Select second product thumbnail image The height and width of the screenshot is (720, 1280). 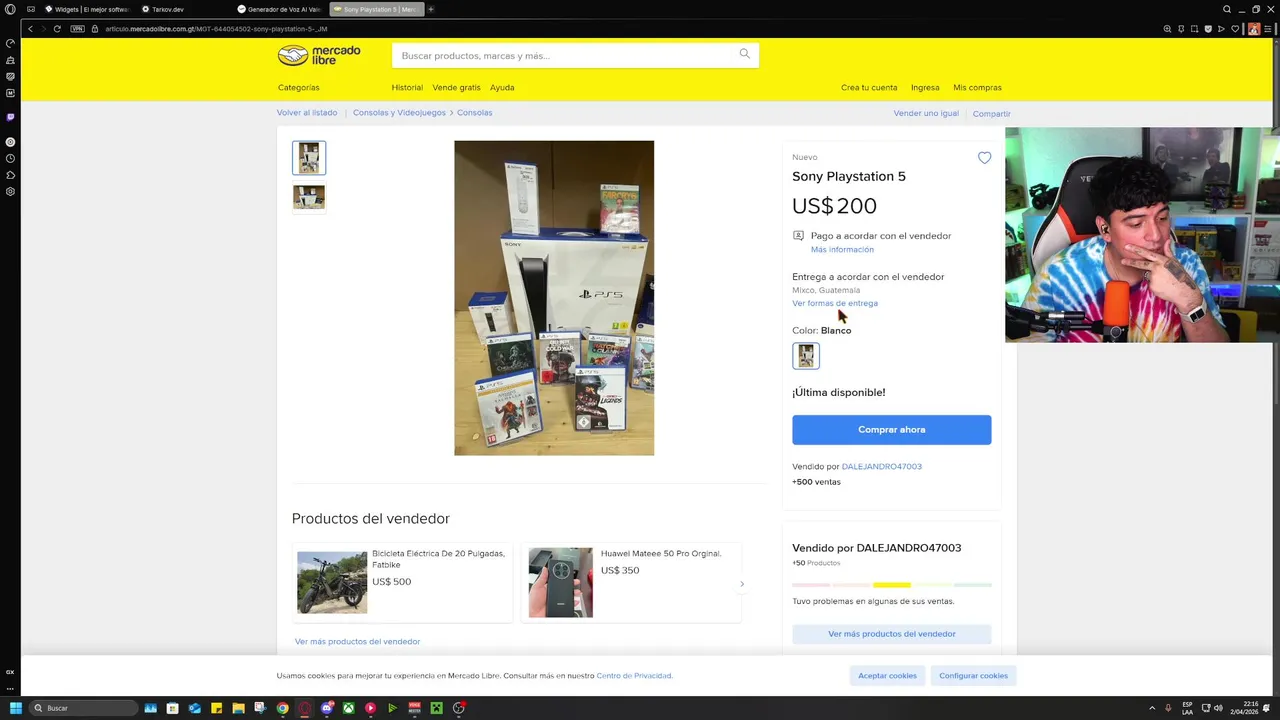(309, 197)
